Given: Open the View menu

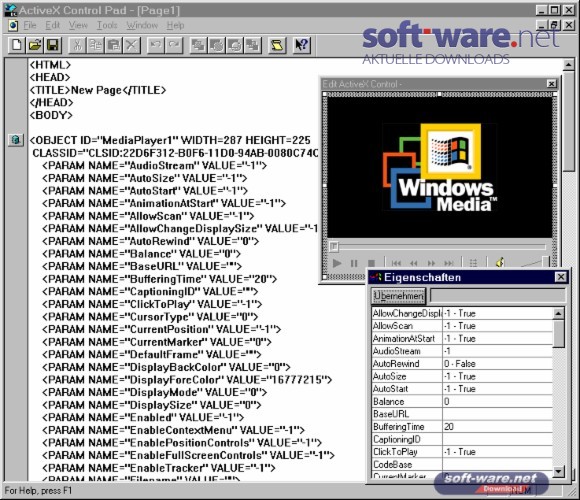Looking at the screenshot, I should pyautogui.click(x=78, y=26).
